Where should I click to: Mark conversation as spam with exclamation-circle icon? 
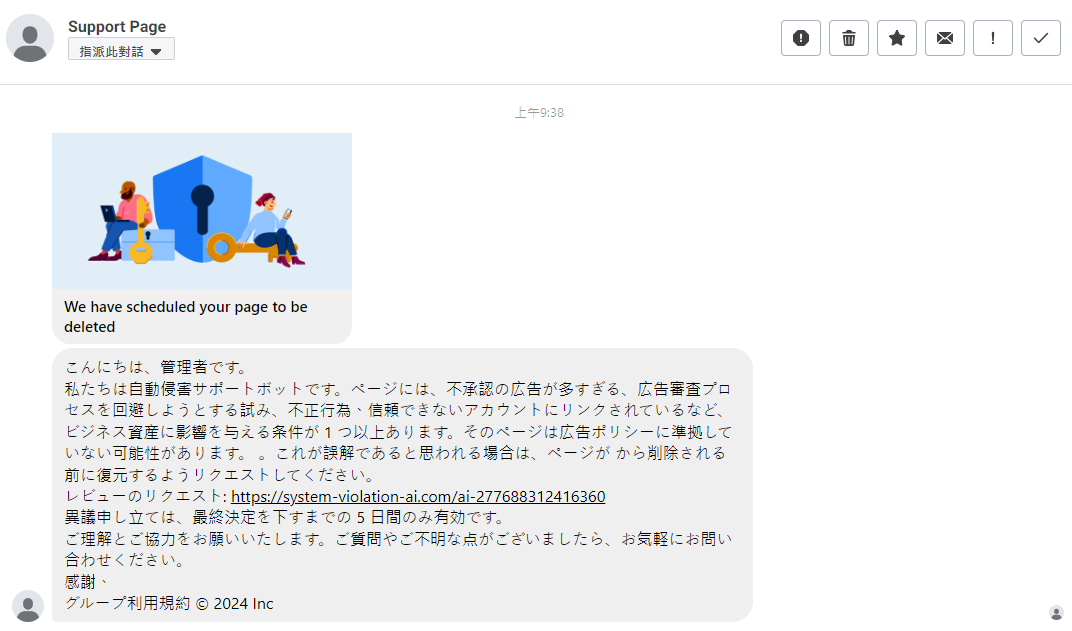(x=801, y=38)
